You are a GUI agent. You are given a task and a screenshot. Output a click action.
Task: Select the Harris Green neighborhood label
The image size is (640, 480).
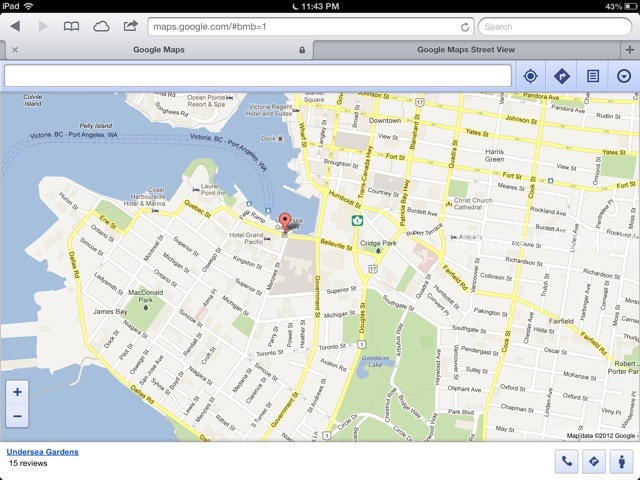coord(494,155)
